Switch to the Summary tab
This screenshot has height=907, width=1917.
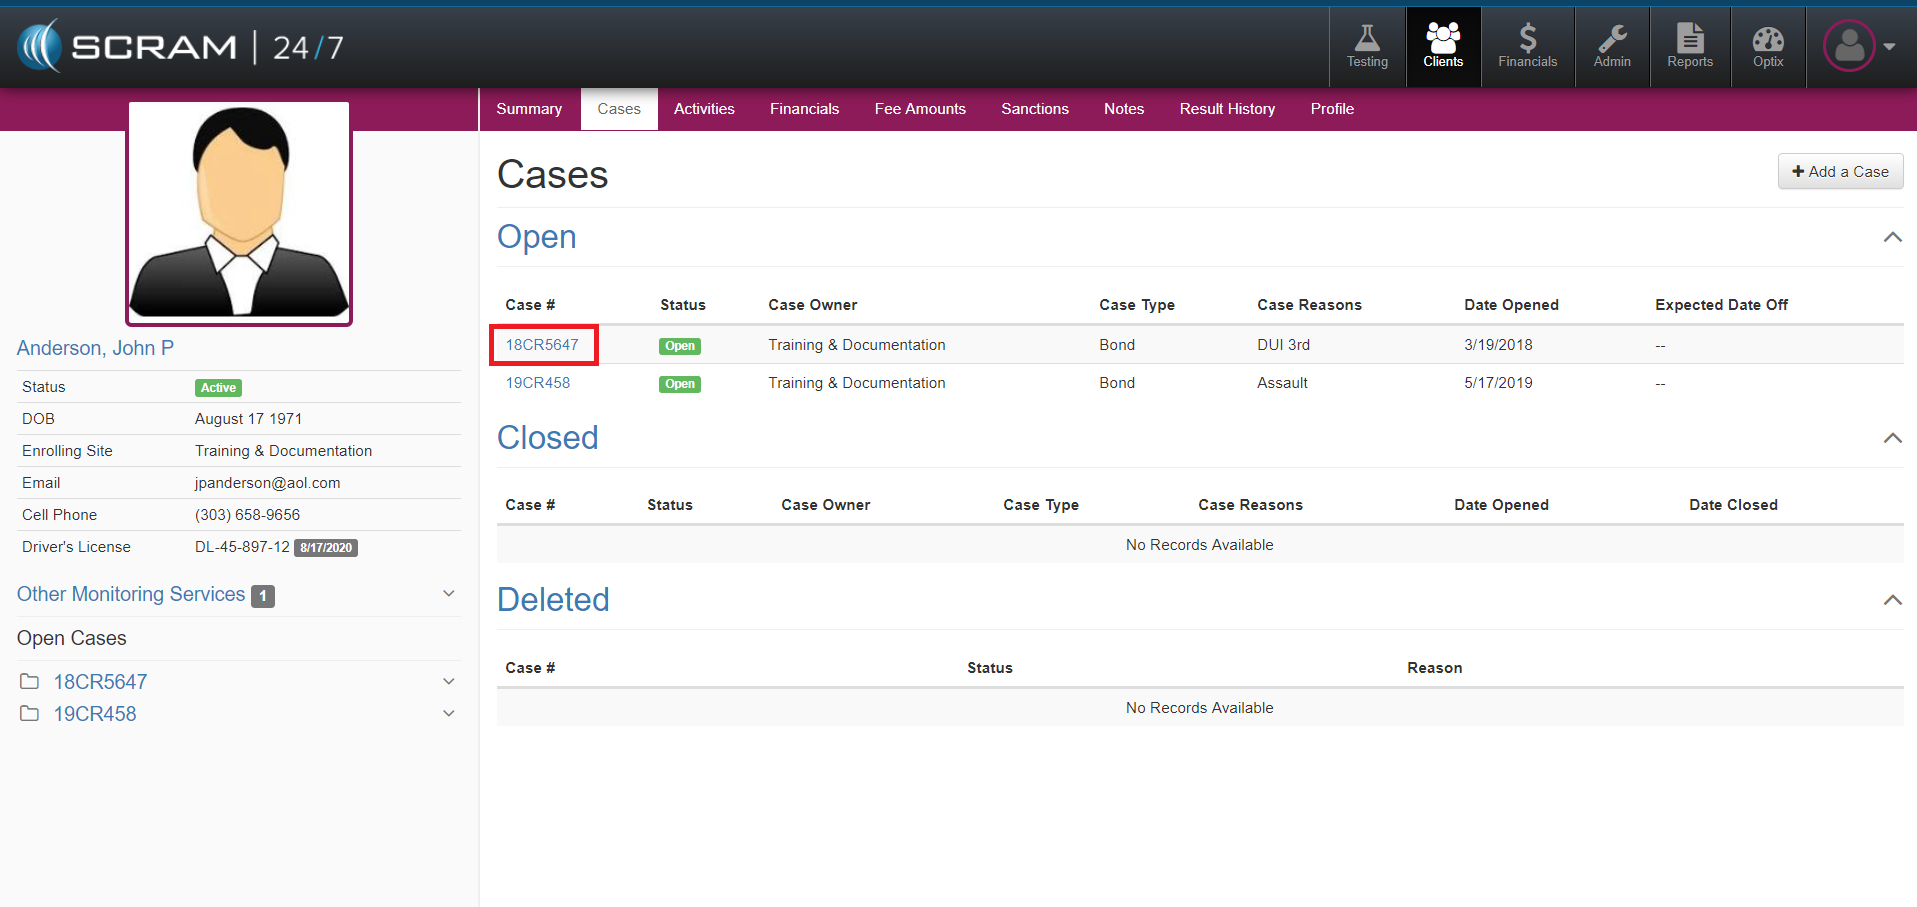pos(529,109)
